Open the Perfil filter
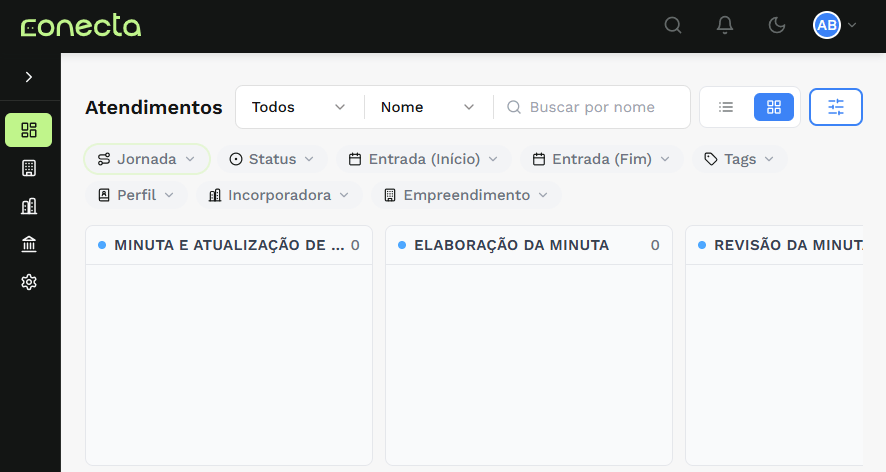The height and width of the screenshot is (472, 886). click(x=136, y=195)
